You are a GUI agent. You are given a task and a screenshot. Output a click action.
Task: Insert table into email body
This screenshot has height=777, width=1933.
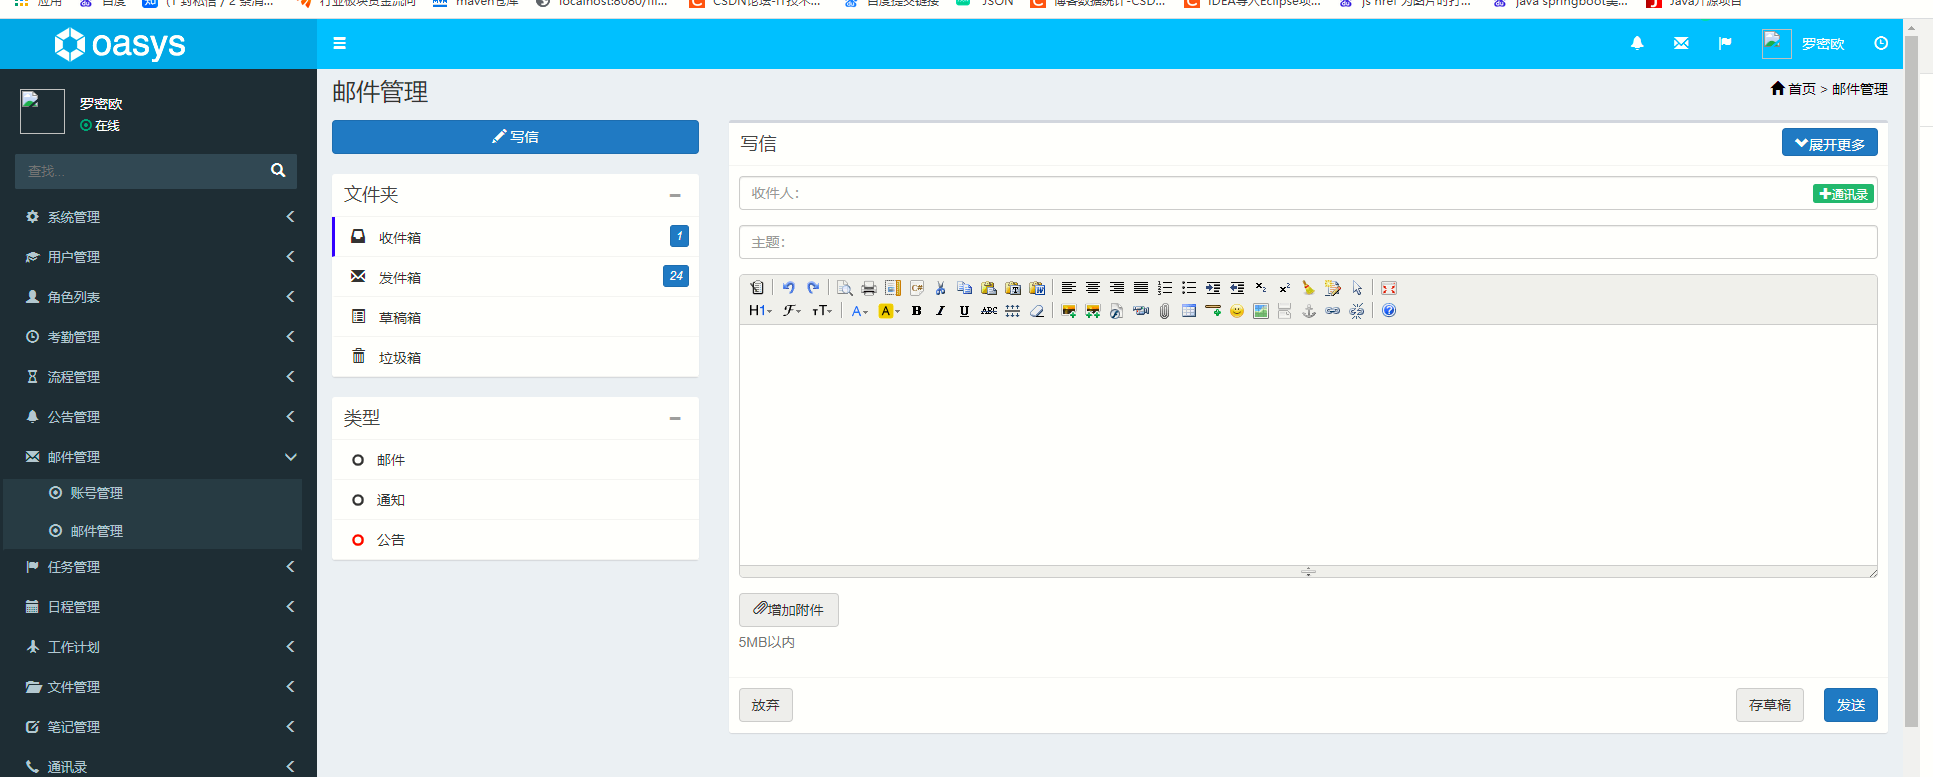click(1189, 311)
